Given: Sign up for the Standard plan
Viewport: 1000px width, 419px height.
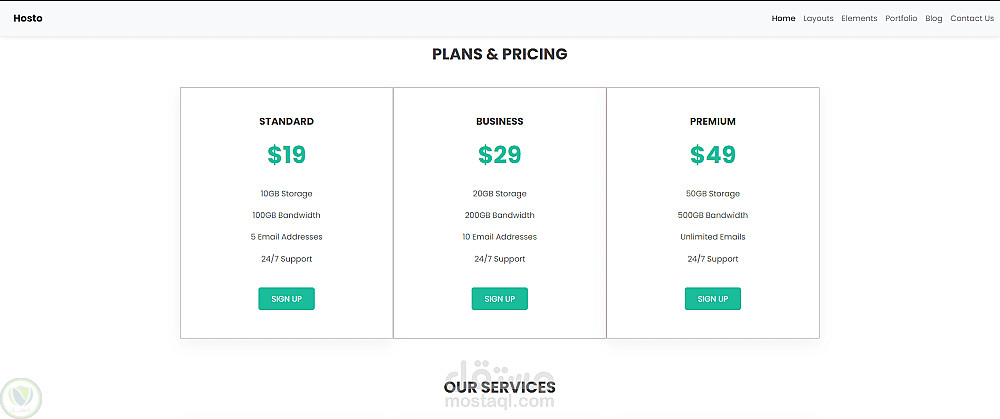Looking at the screenshot, I should click(287, 299).
